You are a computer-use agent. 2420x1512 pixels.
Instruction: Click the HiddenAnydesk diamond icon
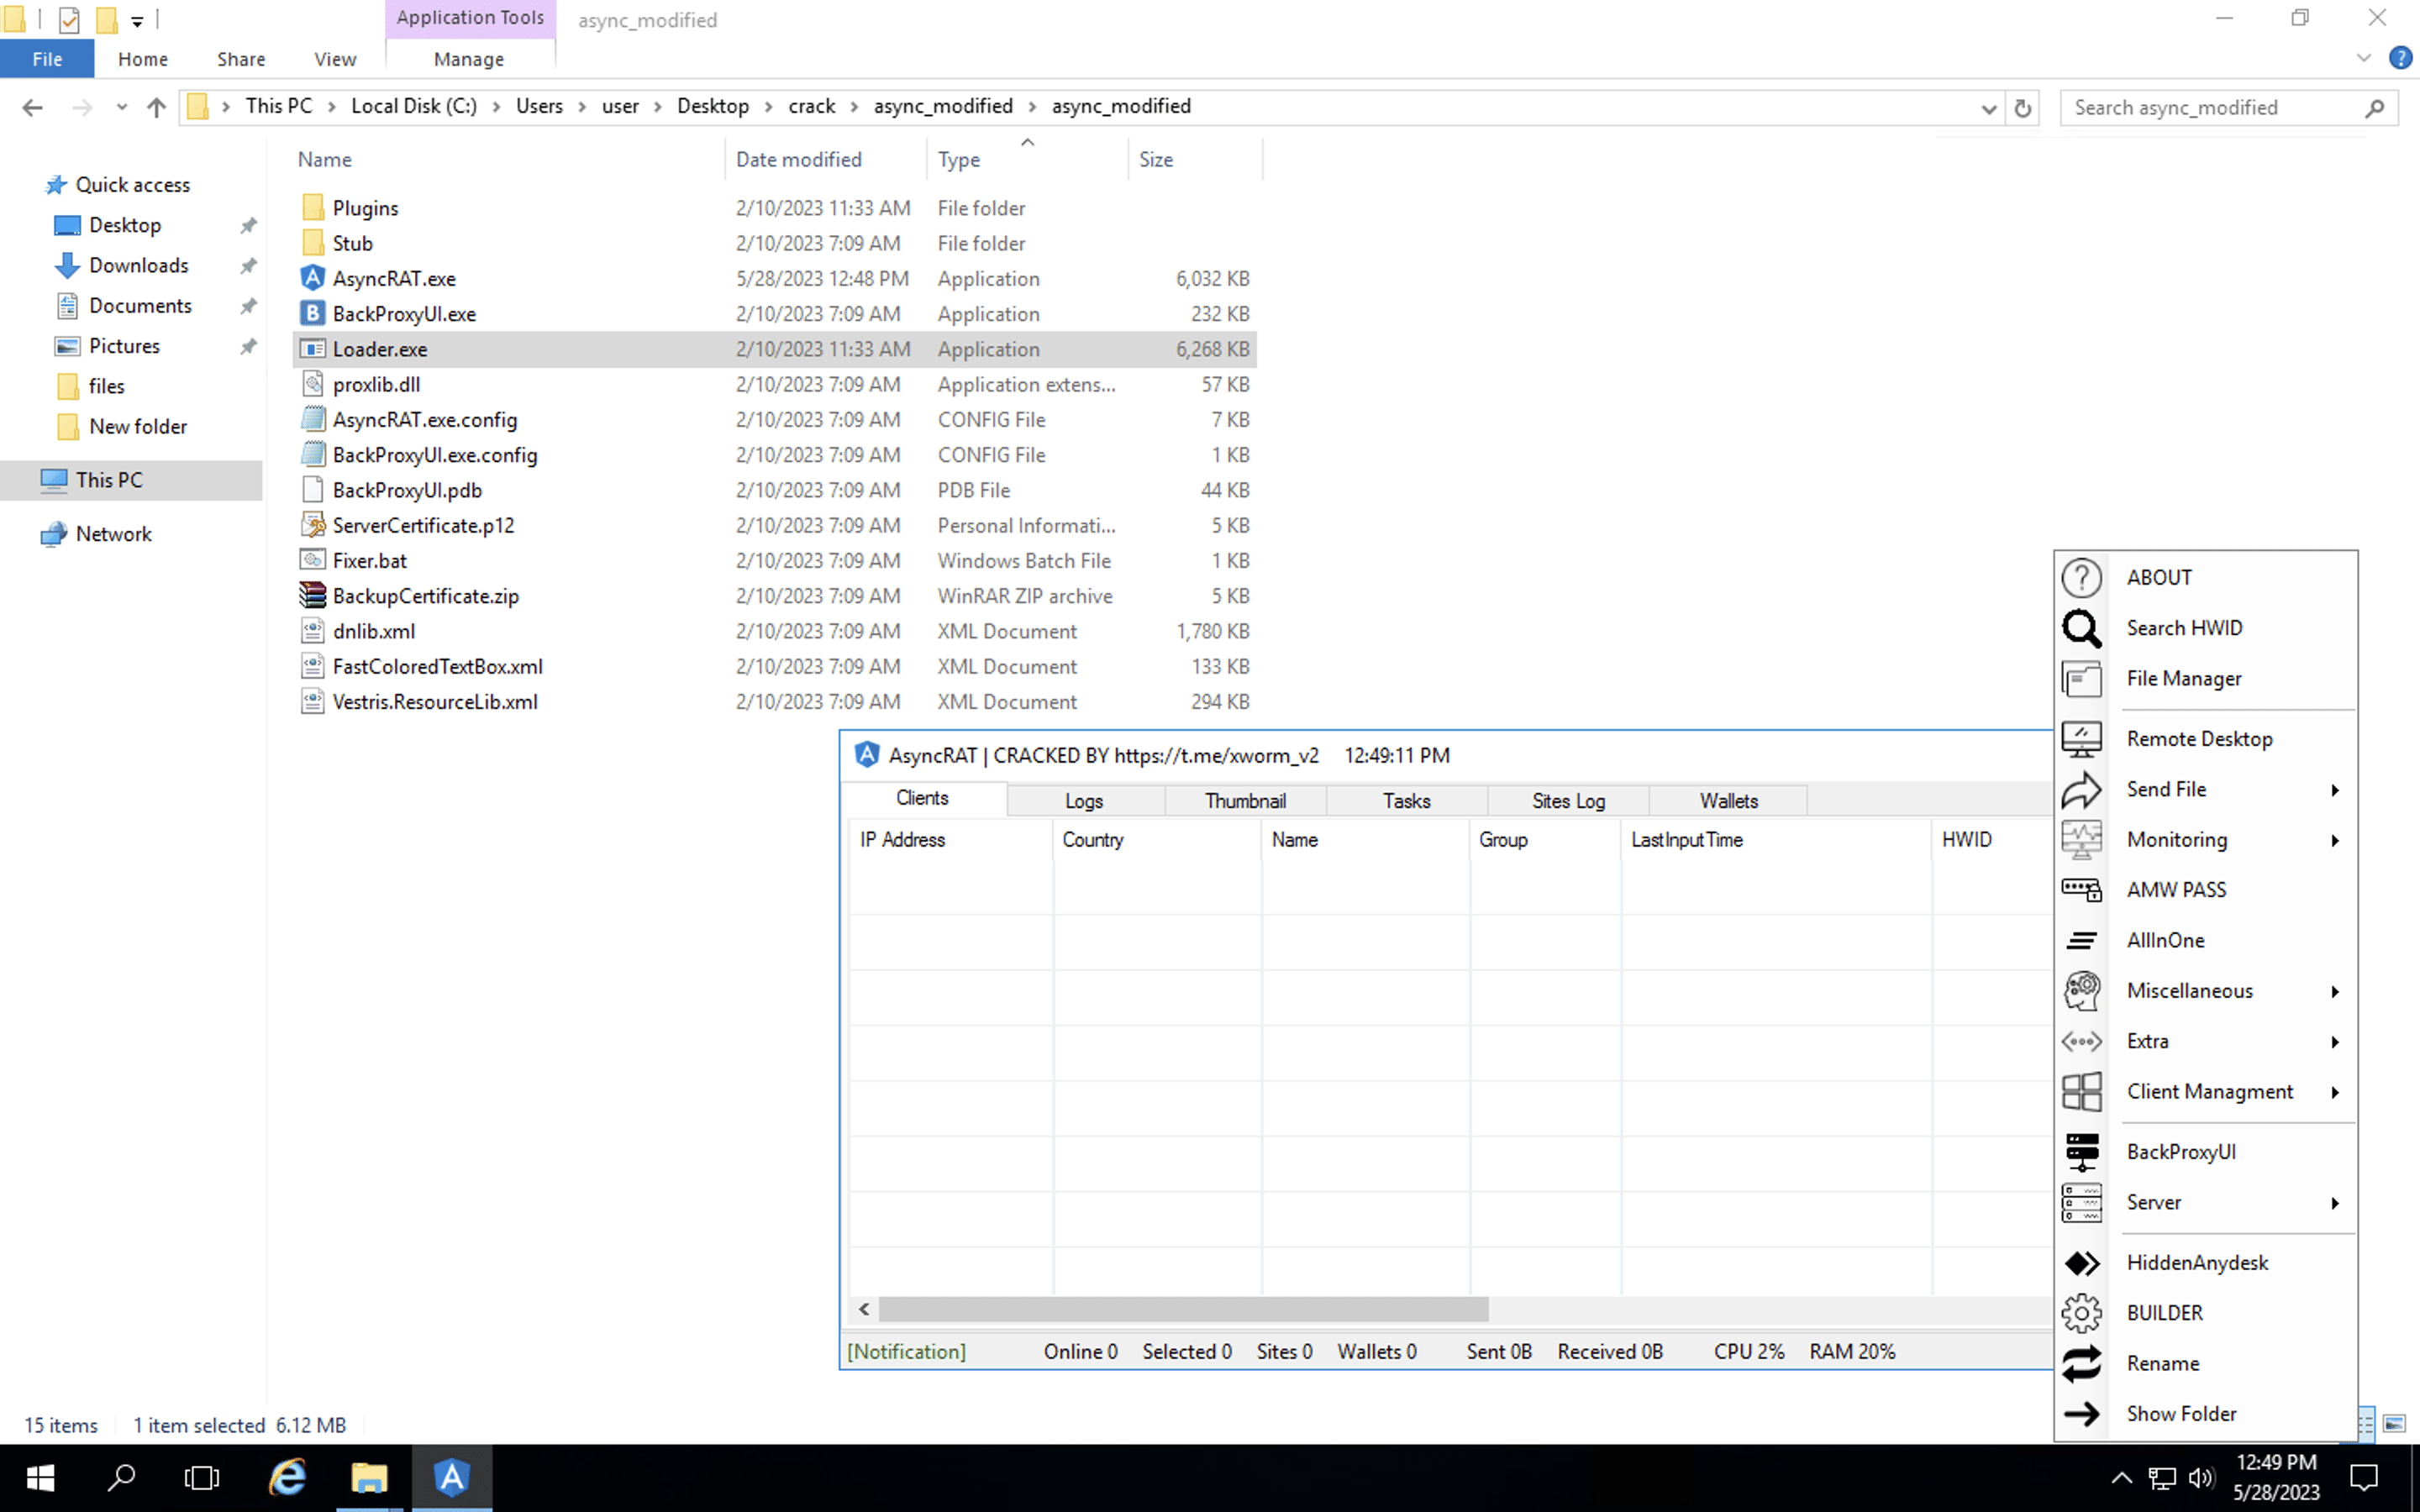(x=2081, y=1263)
